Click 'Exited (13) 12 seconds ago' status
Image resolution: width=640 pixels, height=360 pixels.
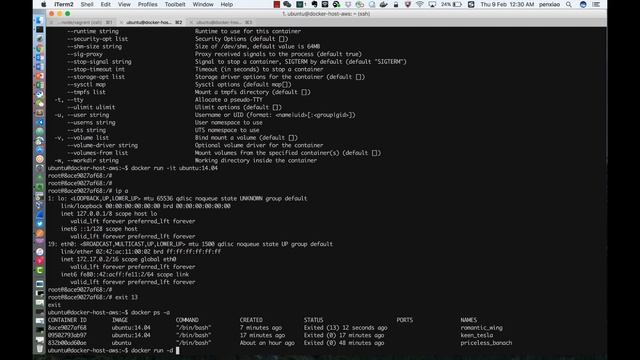[345, 328]
